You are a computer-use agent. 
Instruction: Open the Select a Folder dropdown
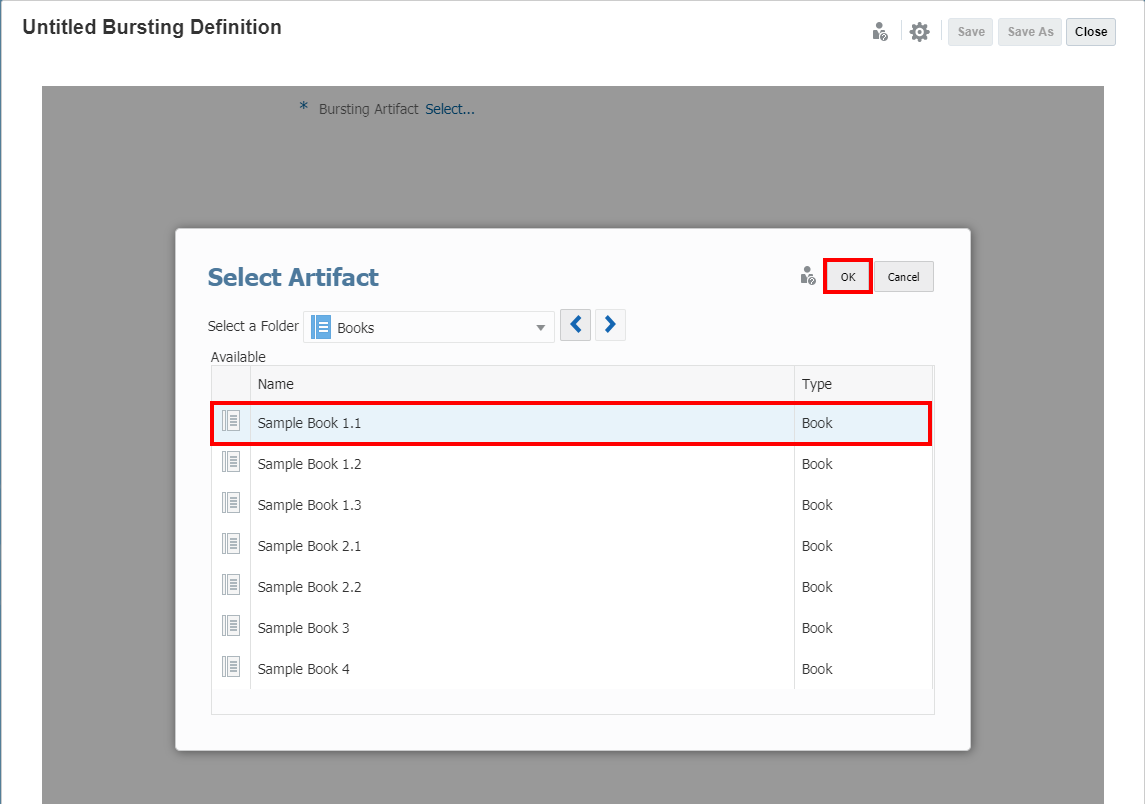[x=540, y=327]
